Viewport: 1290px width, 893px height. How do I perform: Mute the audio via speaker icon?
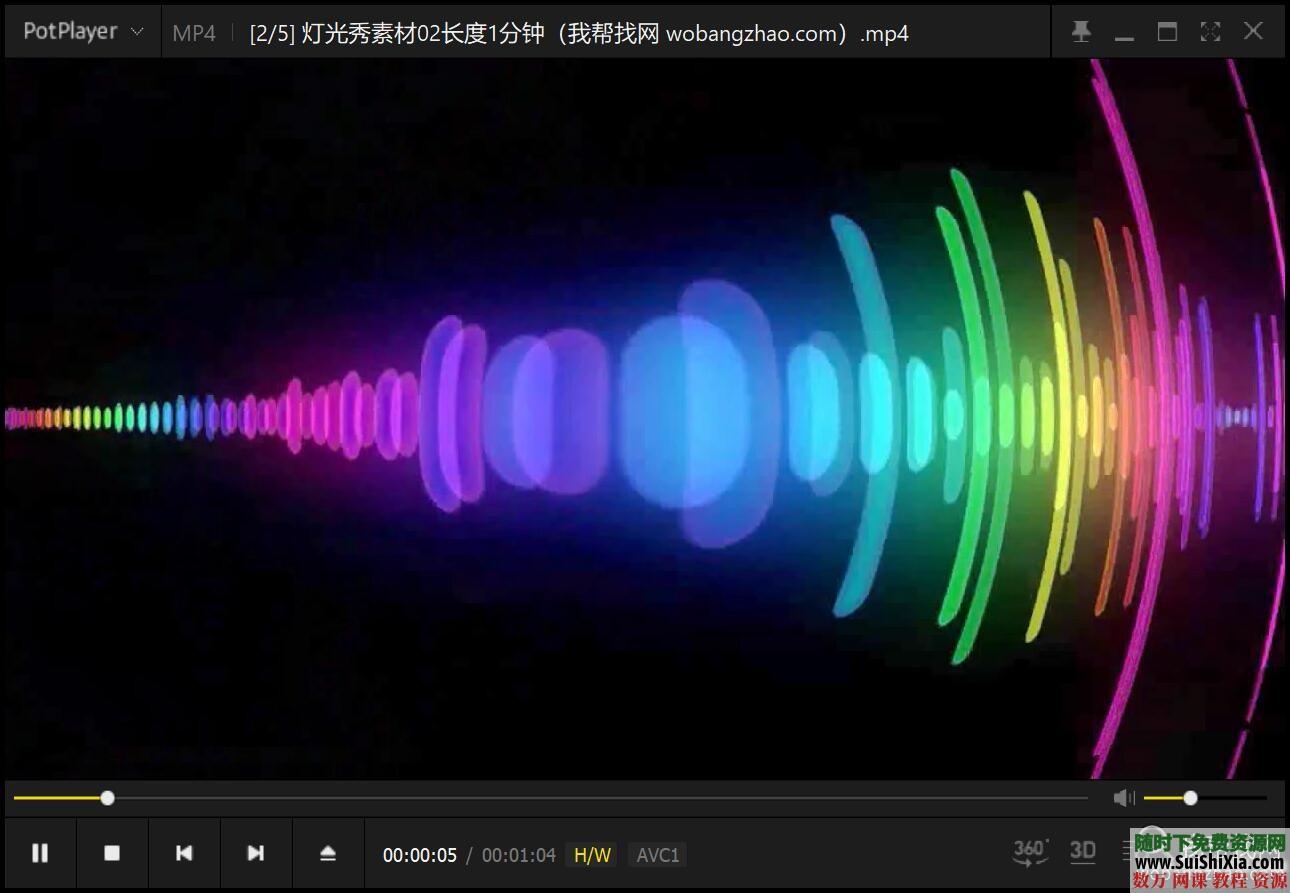[1122, 797]
